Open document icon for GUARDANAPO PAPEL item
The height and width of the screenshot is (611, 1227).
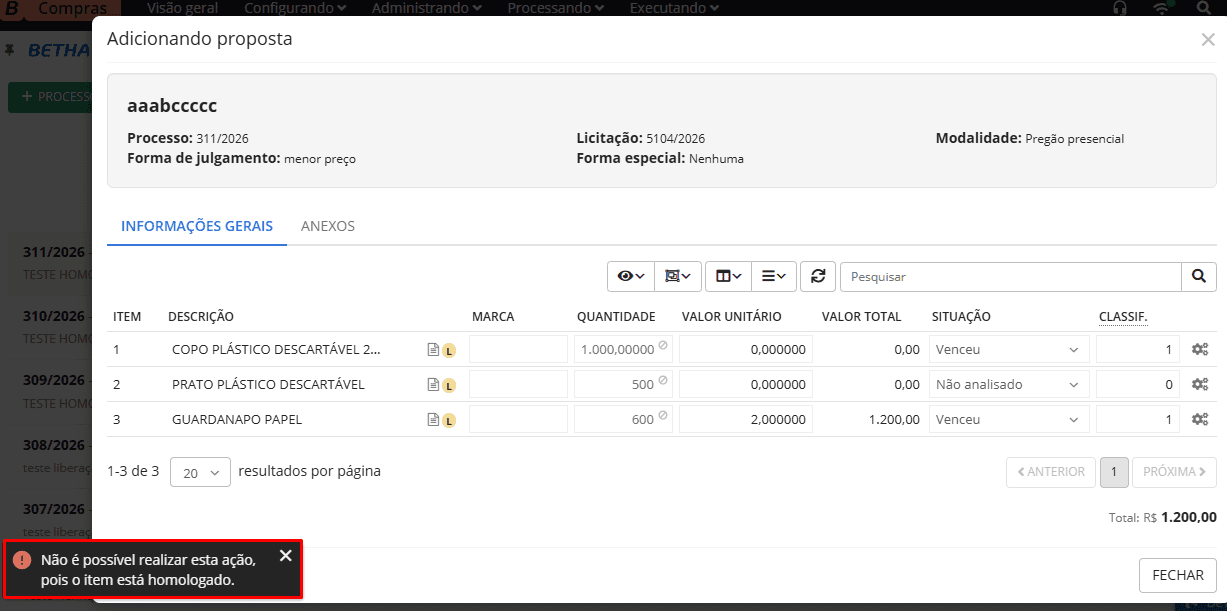(433, 420)
